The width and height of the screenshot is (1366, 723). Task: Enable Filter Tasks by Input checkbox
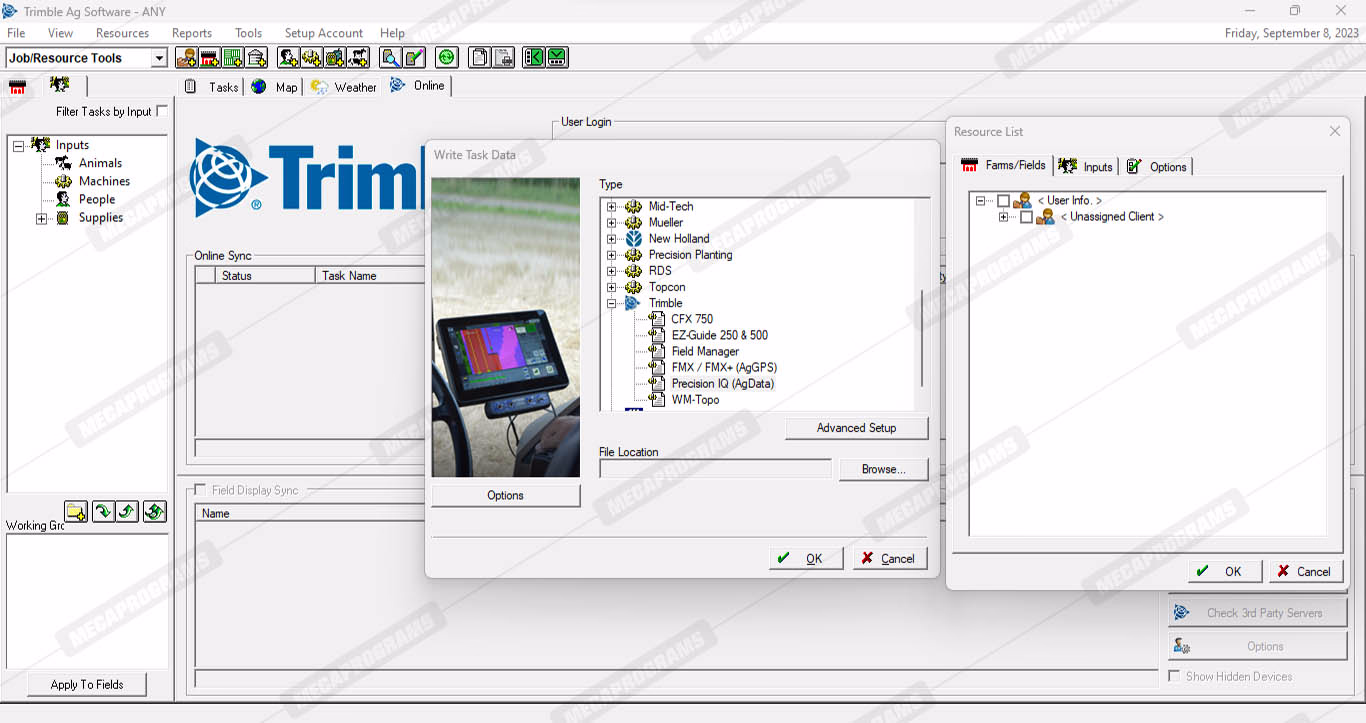(x=162, y=111)
